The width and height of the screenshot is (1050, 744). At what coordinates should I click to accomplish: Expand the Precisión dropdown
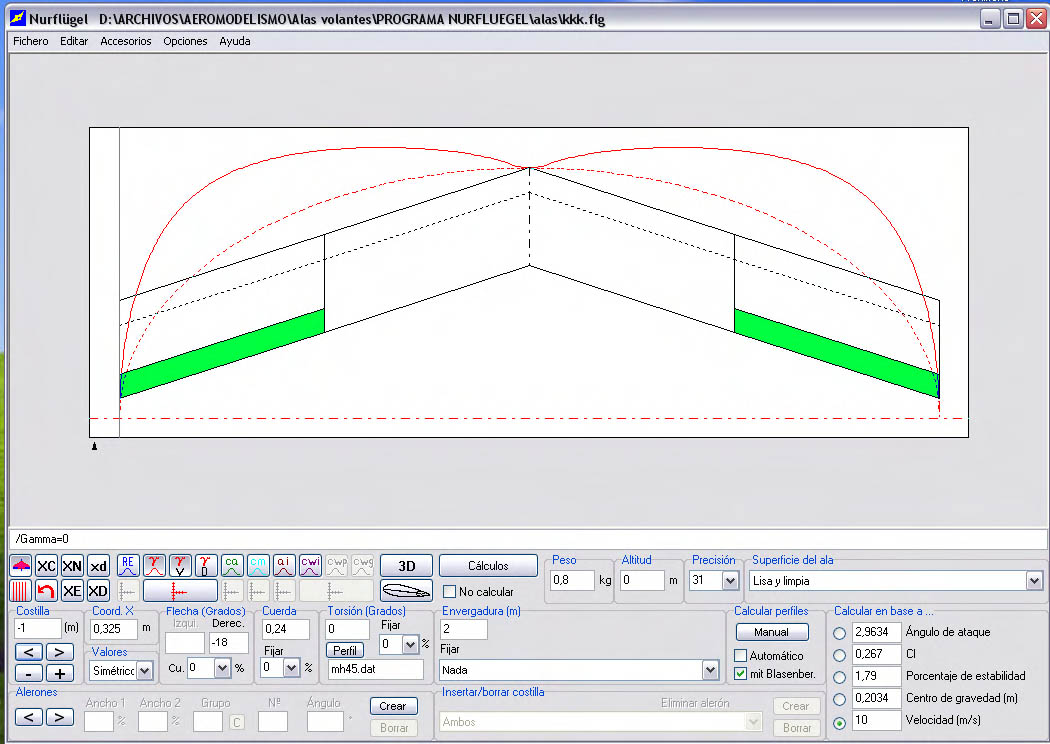[729, 580]
